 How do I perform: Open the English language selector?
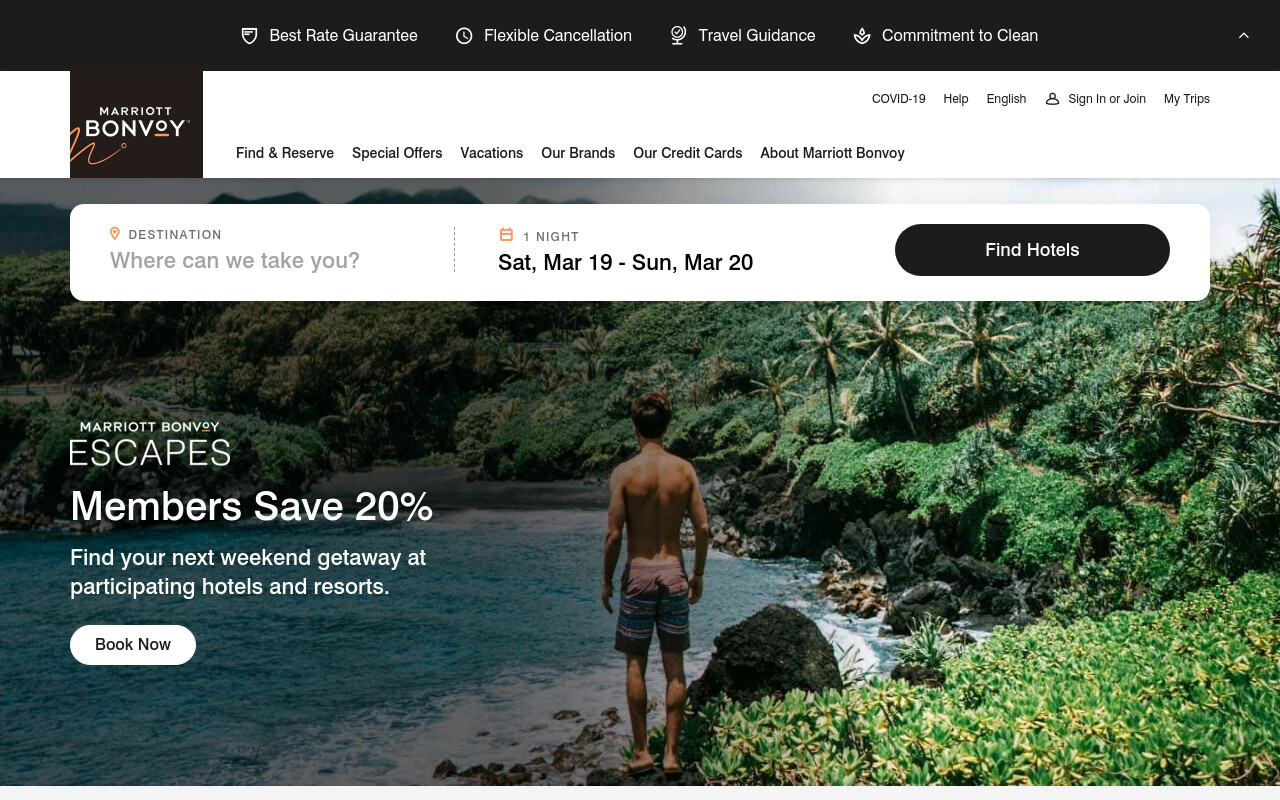1006,99
